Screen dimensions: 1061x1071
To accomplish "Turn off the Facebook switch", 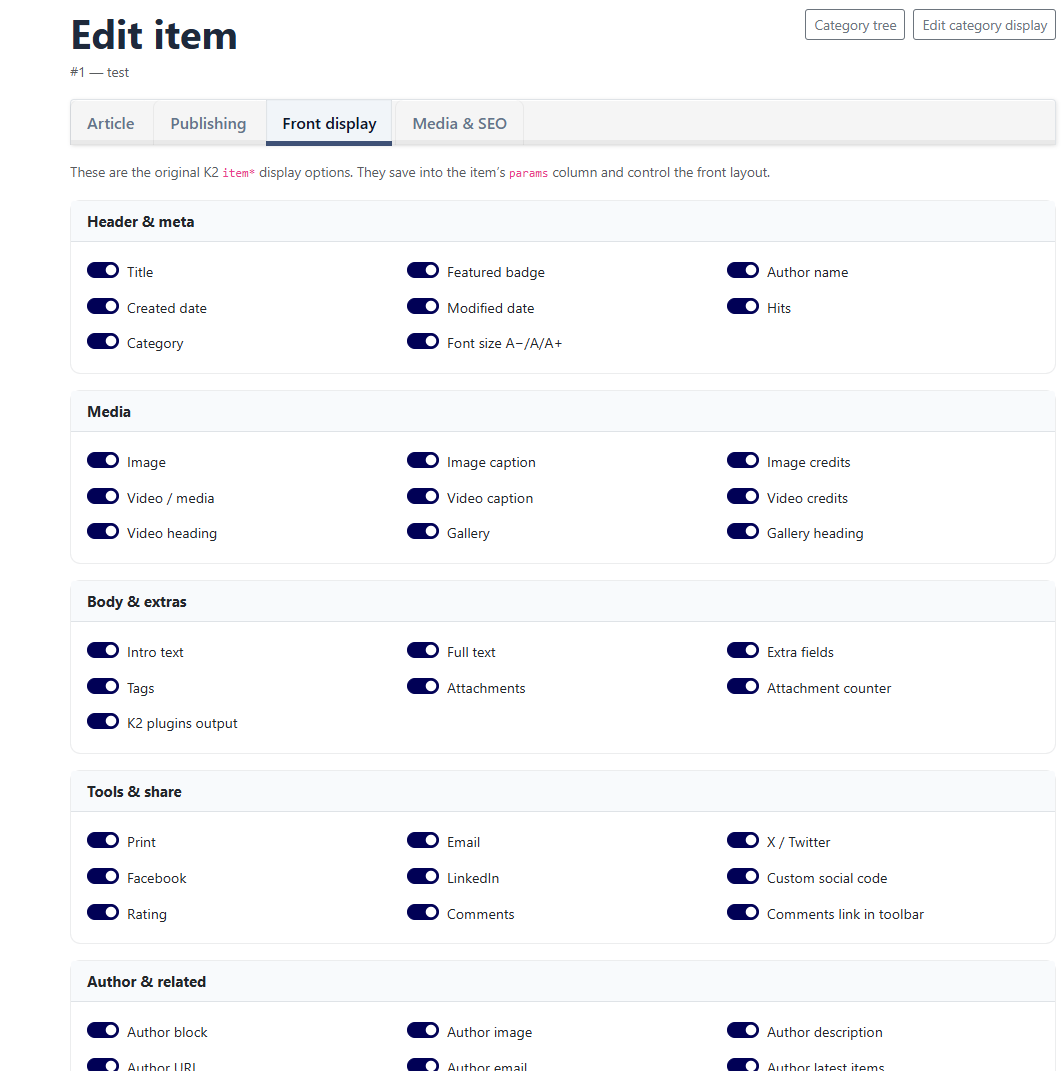I will [x=103, y=876].
